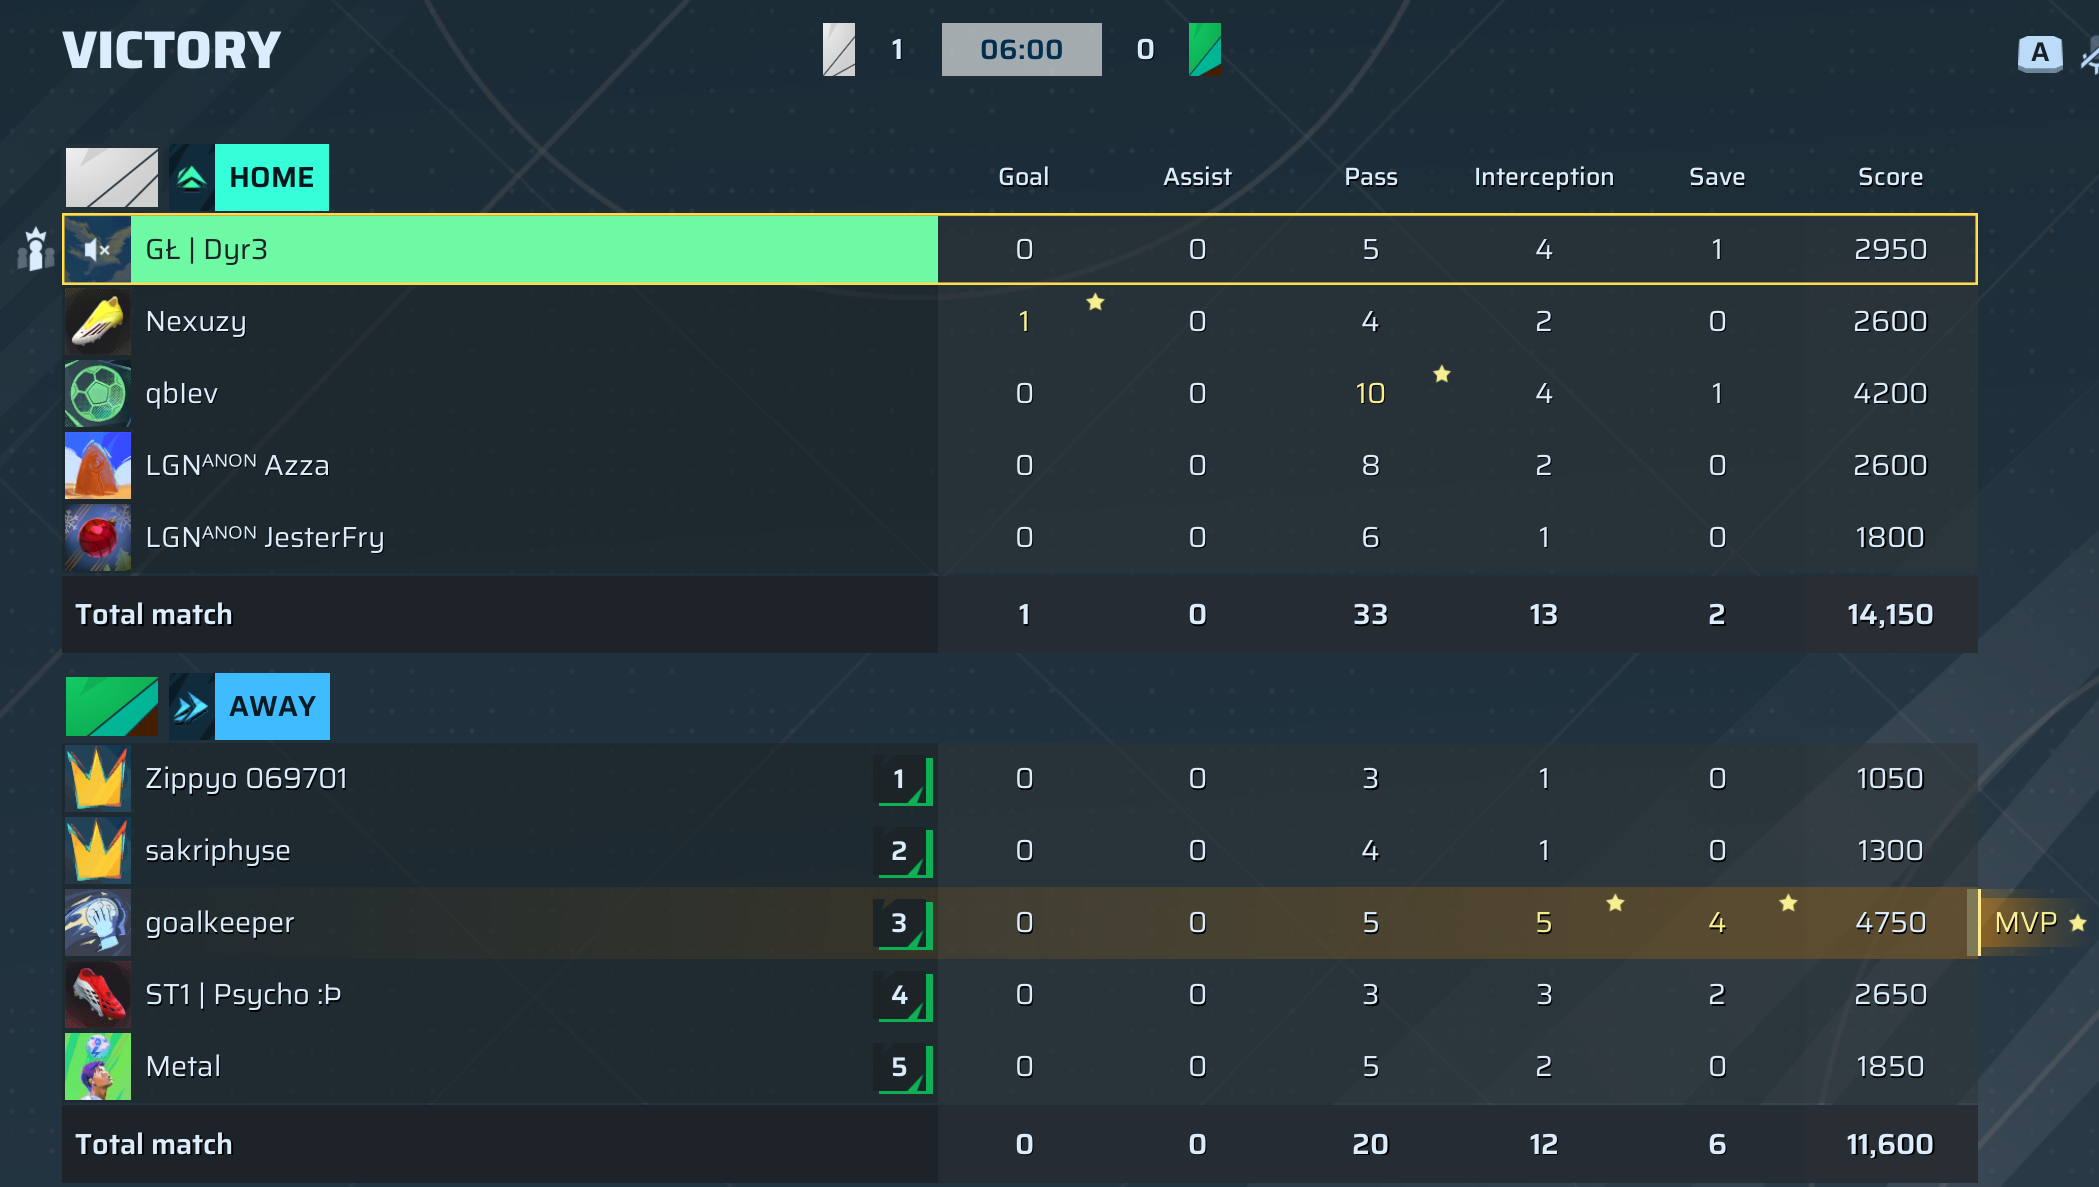Click the 06:00 match timer
Screen dimensions: 2099x1187
(1021, 50)
